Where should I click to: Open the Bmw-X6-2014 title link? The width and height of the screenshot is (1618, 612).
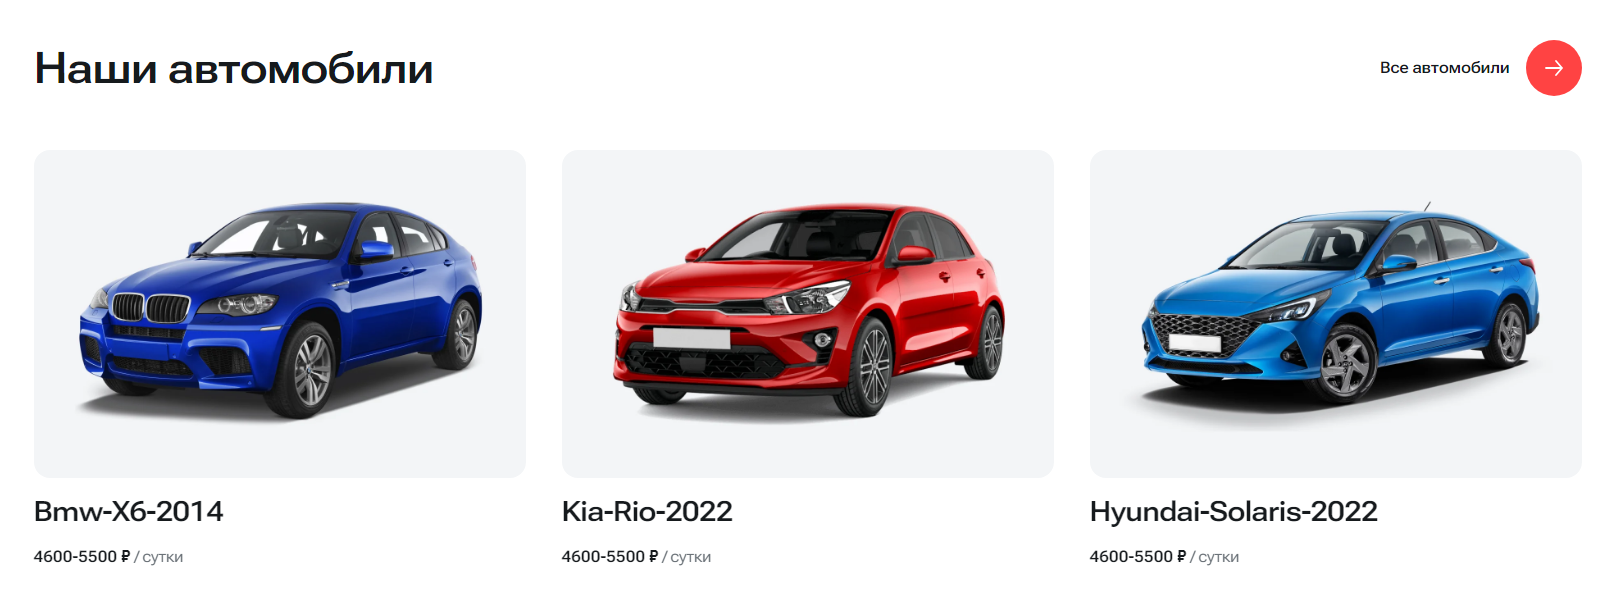click(x=129, y=511)
